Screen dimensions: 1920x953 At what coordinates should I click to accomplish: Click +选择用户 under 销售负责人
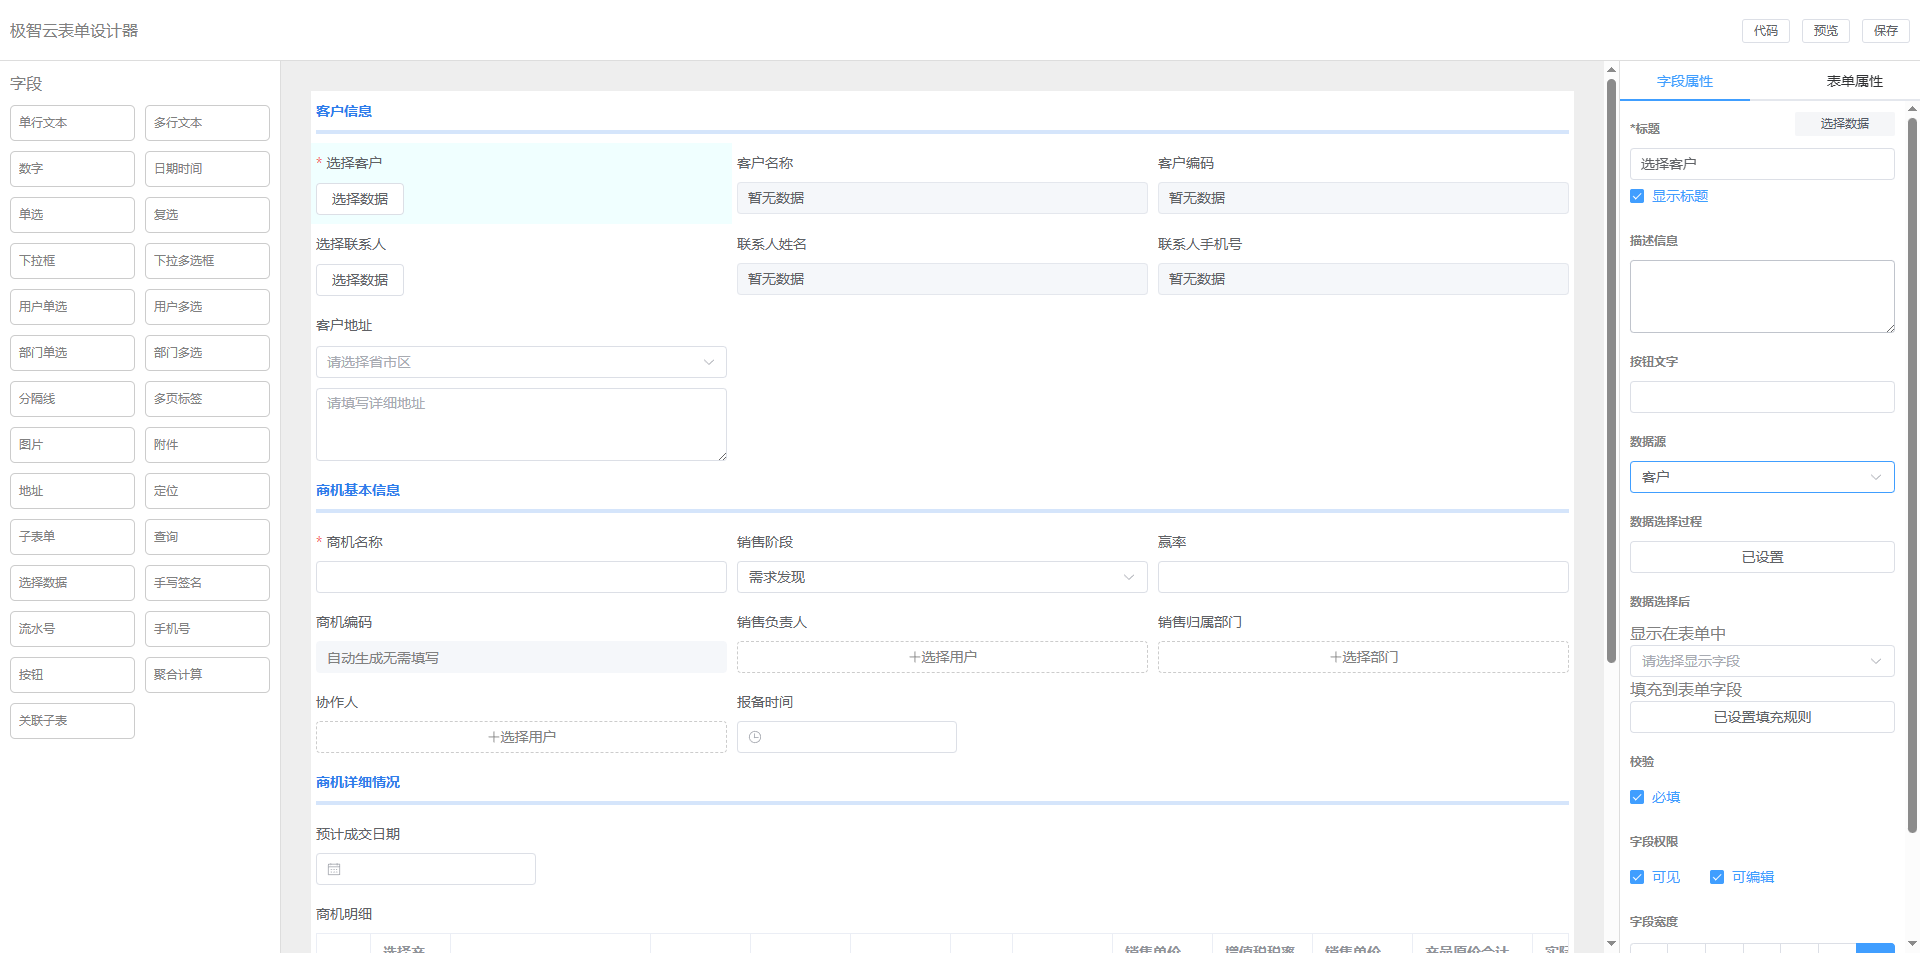(942, 657)
